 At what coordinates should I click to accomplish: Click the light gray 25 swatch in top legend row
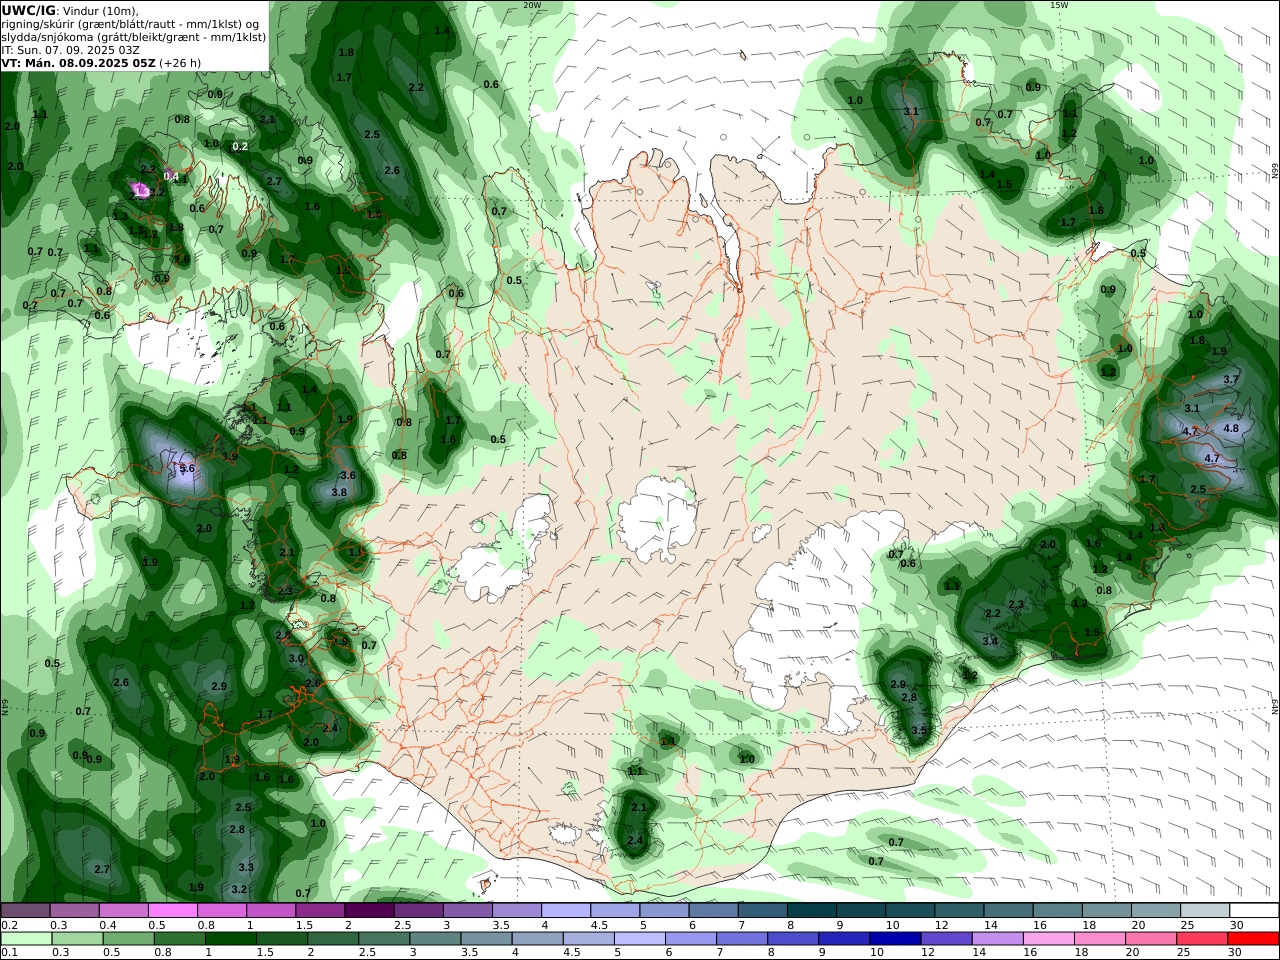pos(1205,911)
